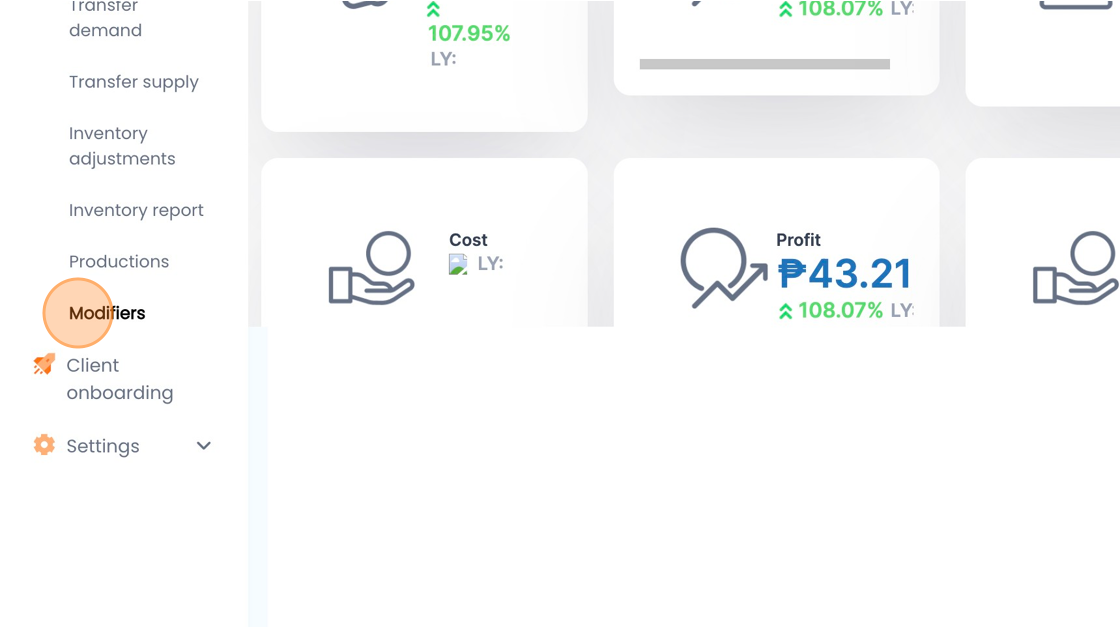
Task: Select Inventory report in the sidebar
Action: [x=136, y=210]
